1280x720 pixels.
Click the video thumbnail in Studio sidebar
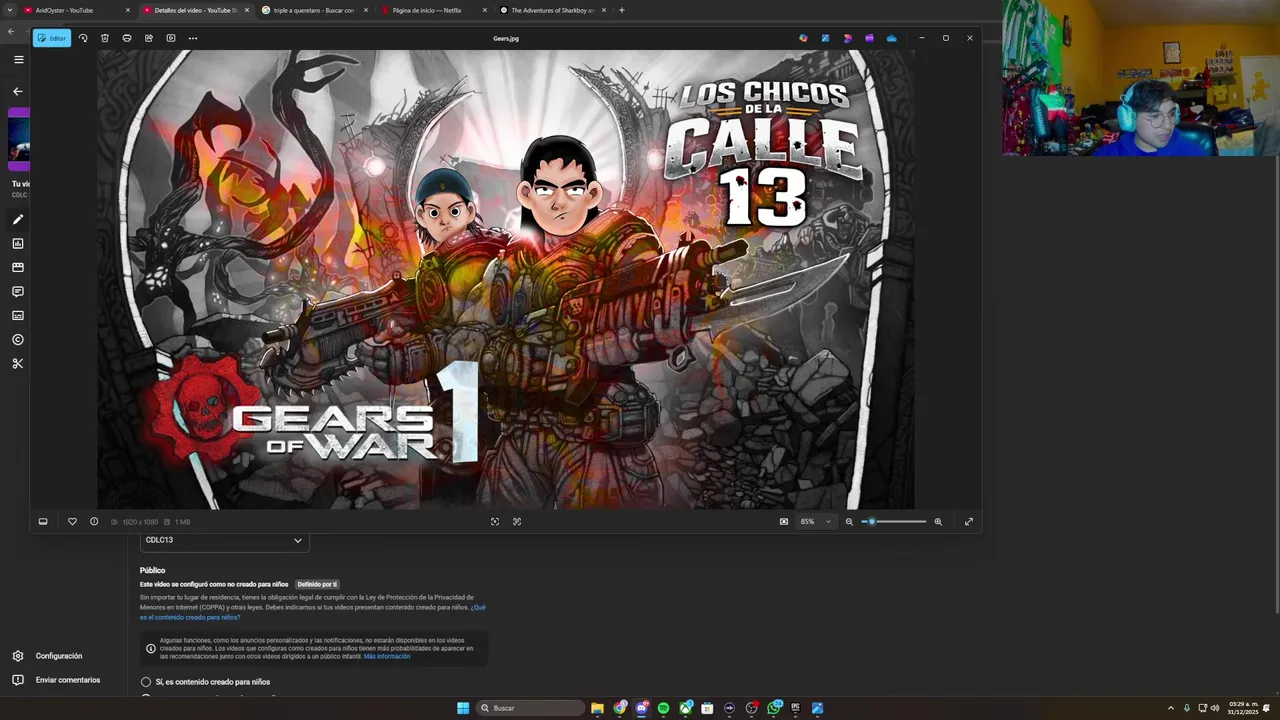[x=19, y=139]
